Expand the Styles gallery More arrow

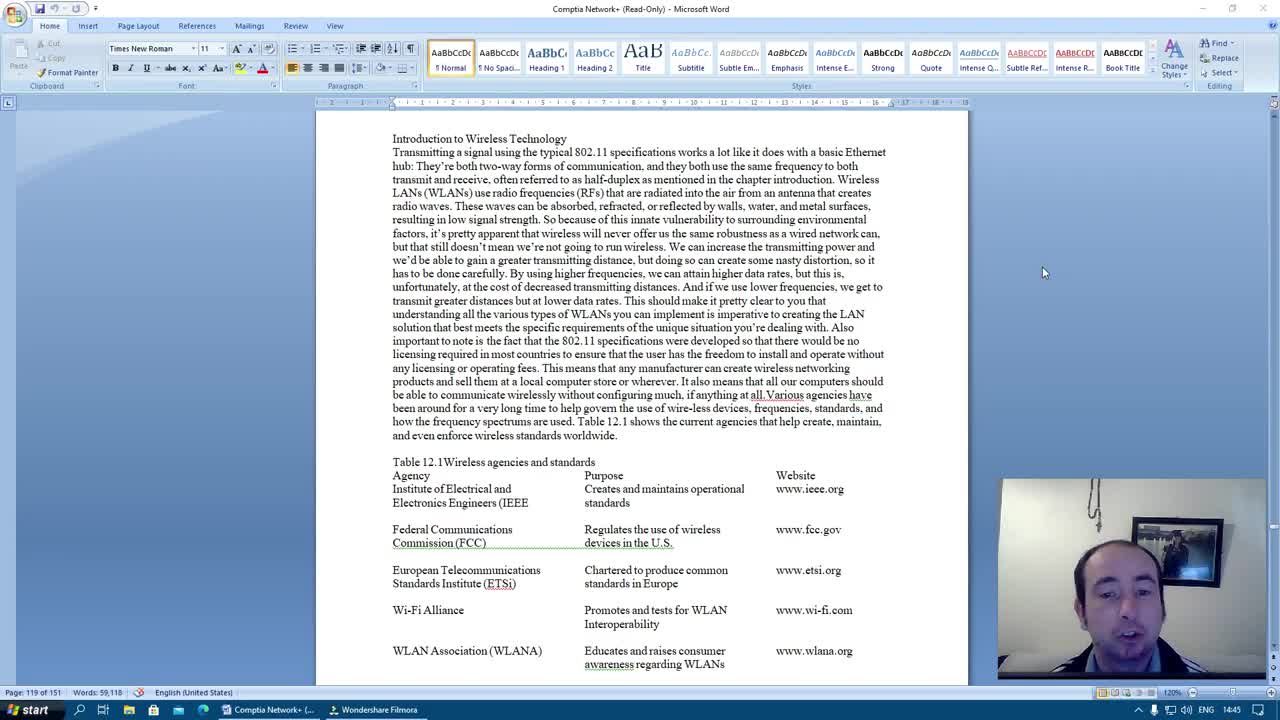1152,72
